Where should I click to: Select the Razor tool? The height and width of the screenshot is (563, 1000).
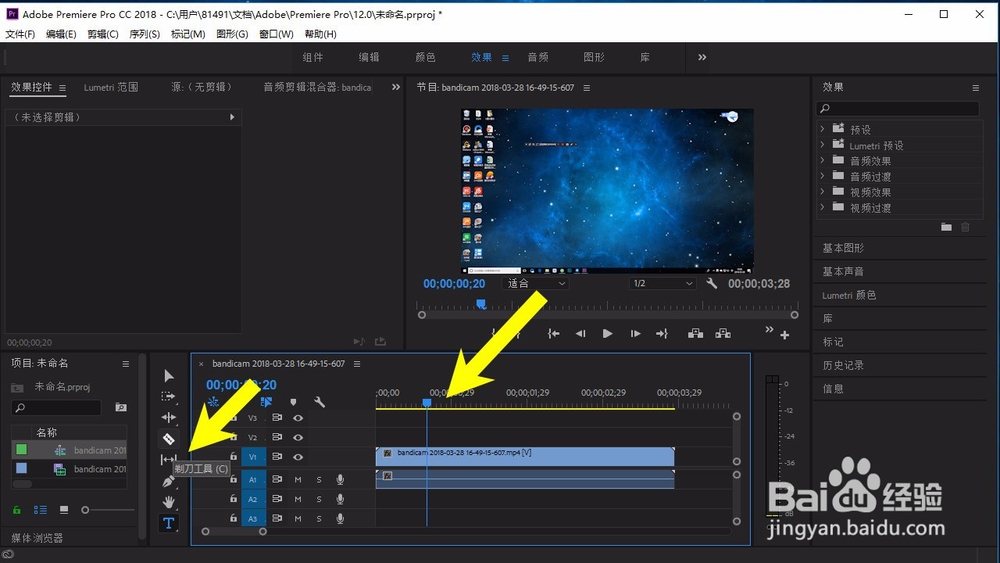pyautogui.click(x=168, y=439)
